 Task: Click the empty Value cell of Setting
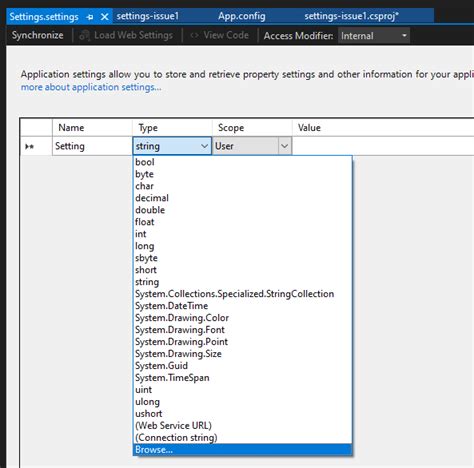coord(383,146)
